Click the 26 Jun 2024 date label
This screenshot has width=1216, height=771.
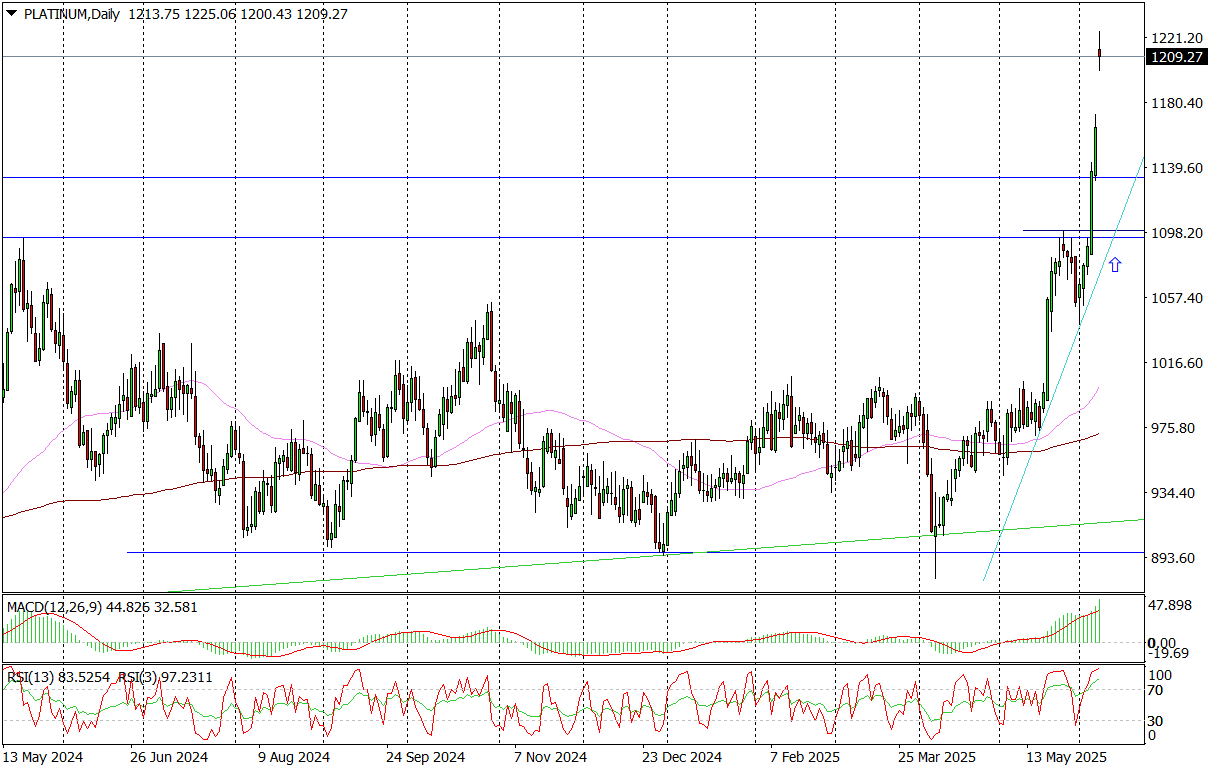pyautogui.click(x=169, y=757)
